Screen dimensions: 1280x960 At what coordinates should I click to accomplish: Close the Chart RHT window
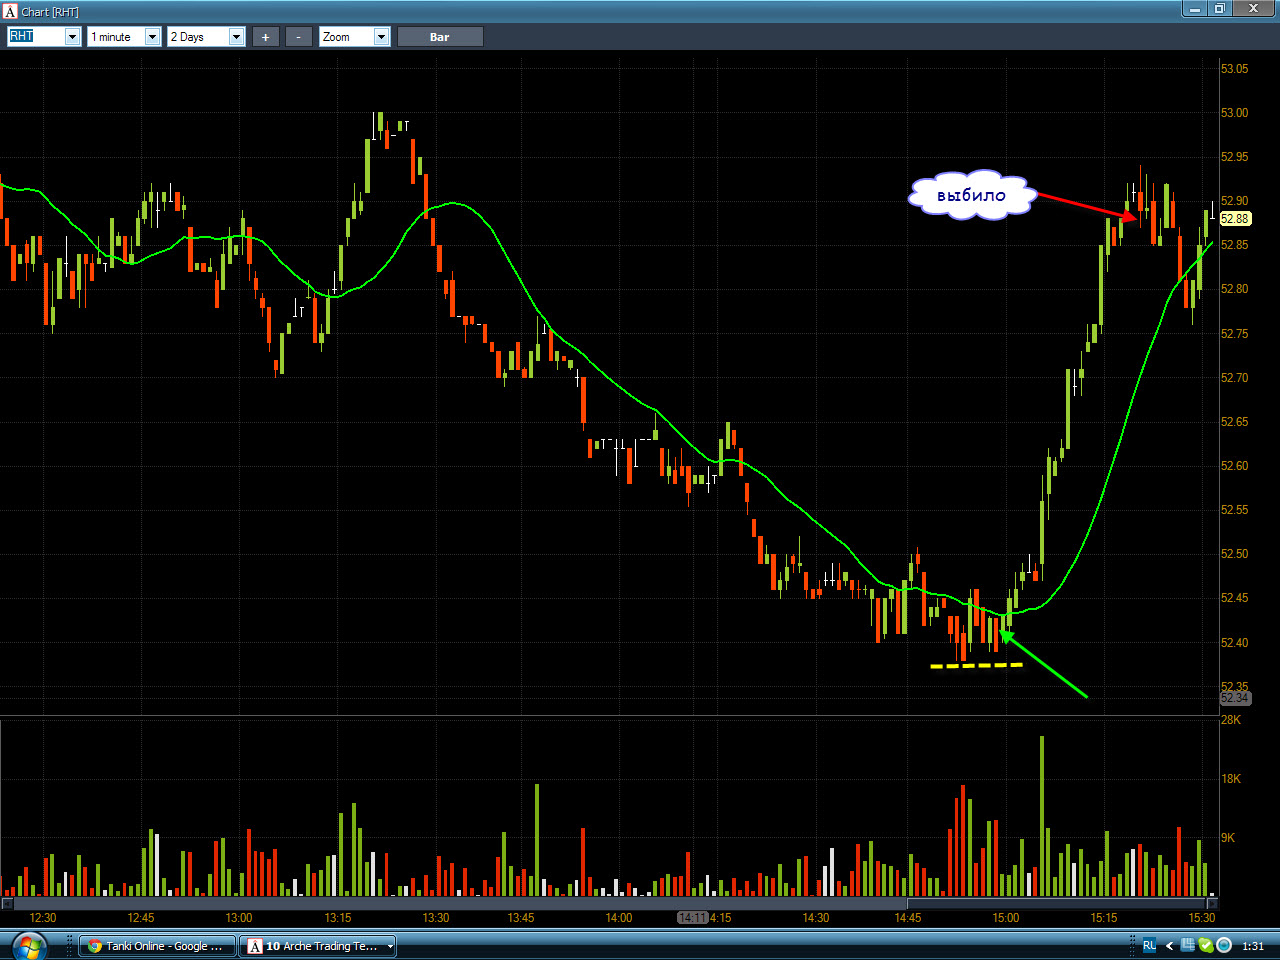coord(1254,9)
